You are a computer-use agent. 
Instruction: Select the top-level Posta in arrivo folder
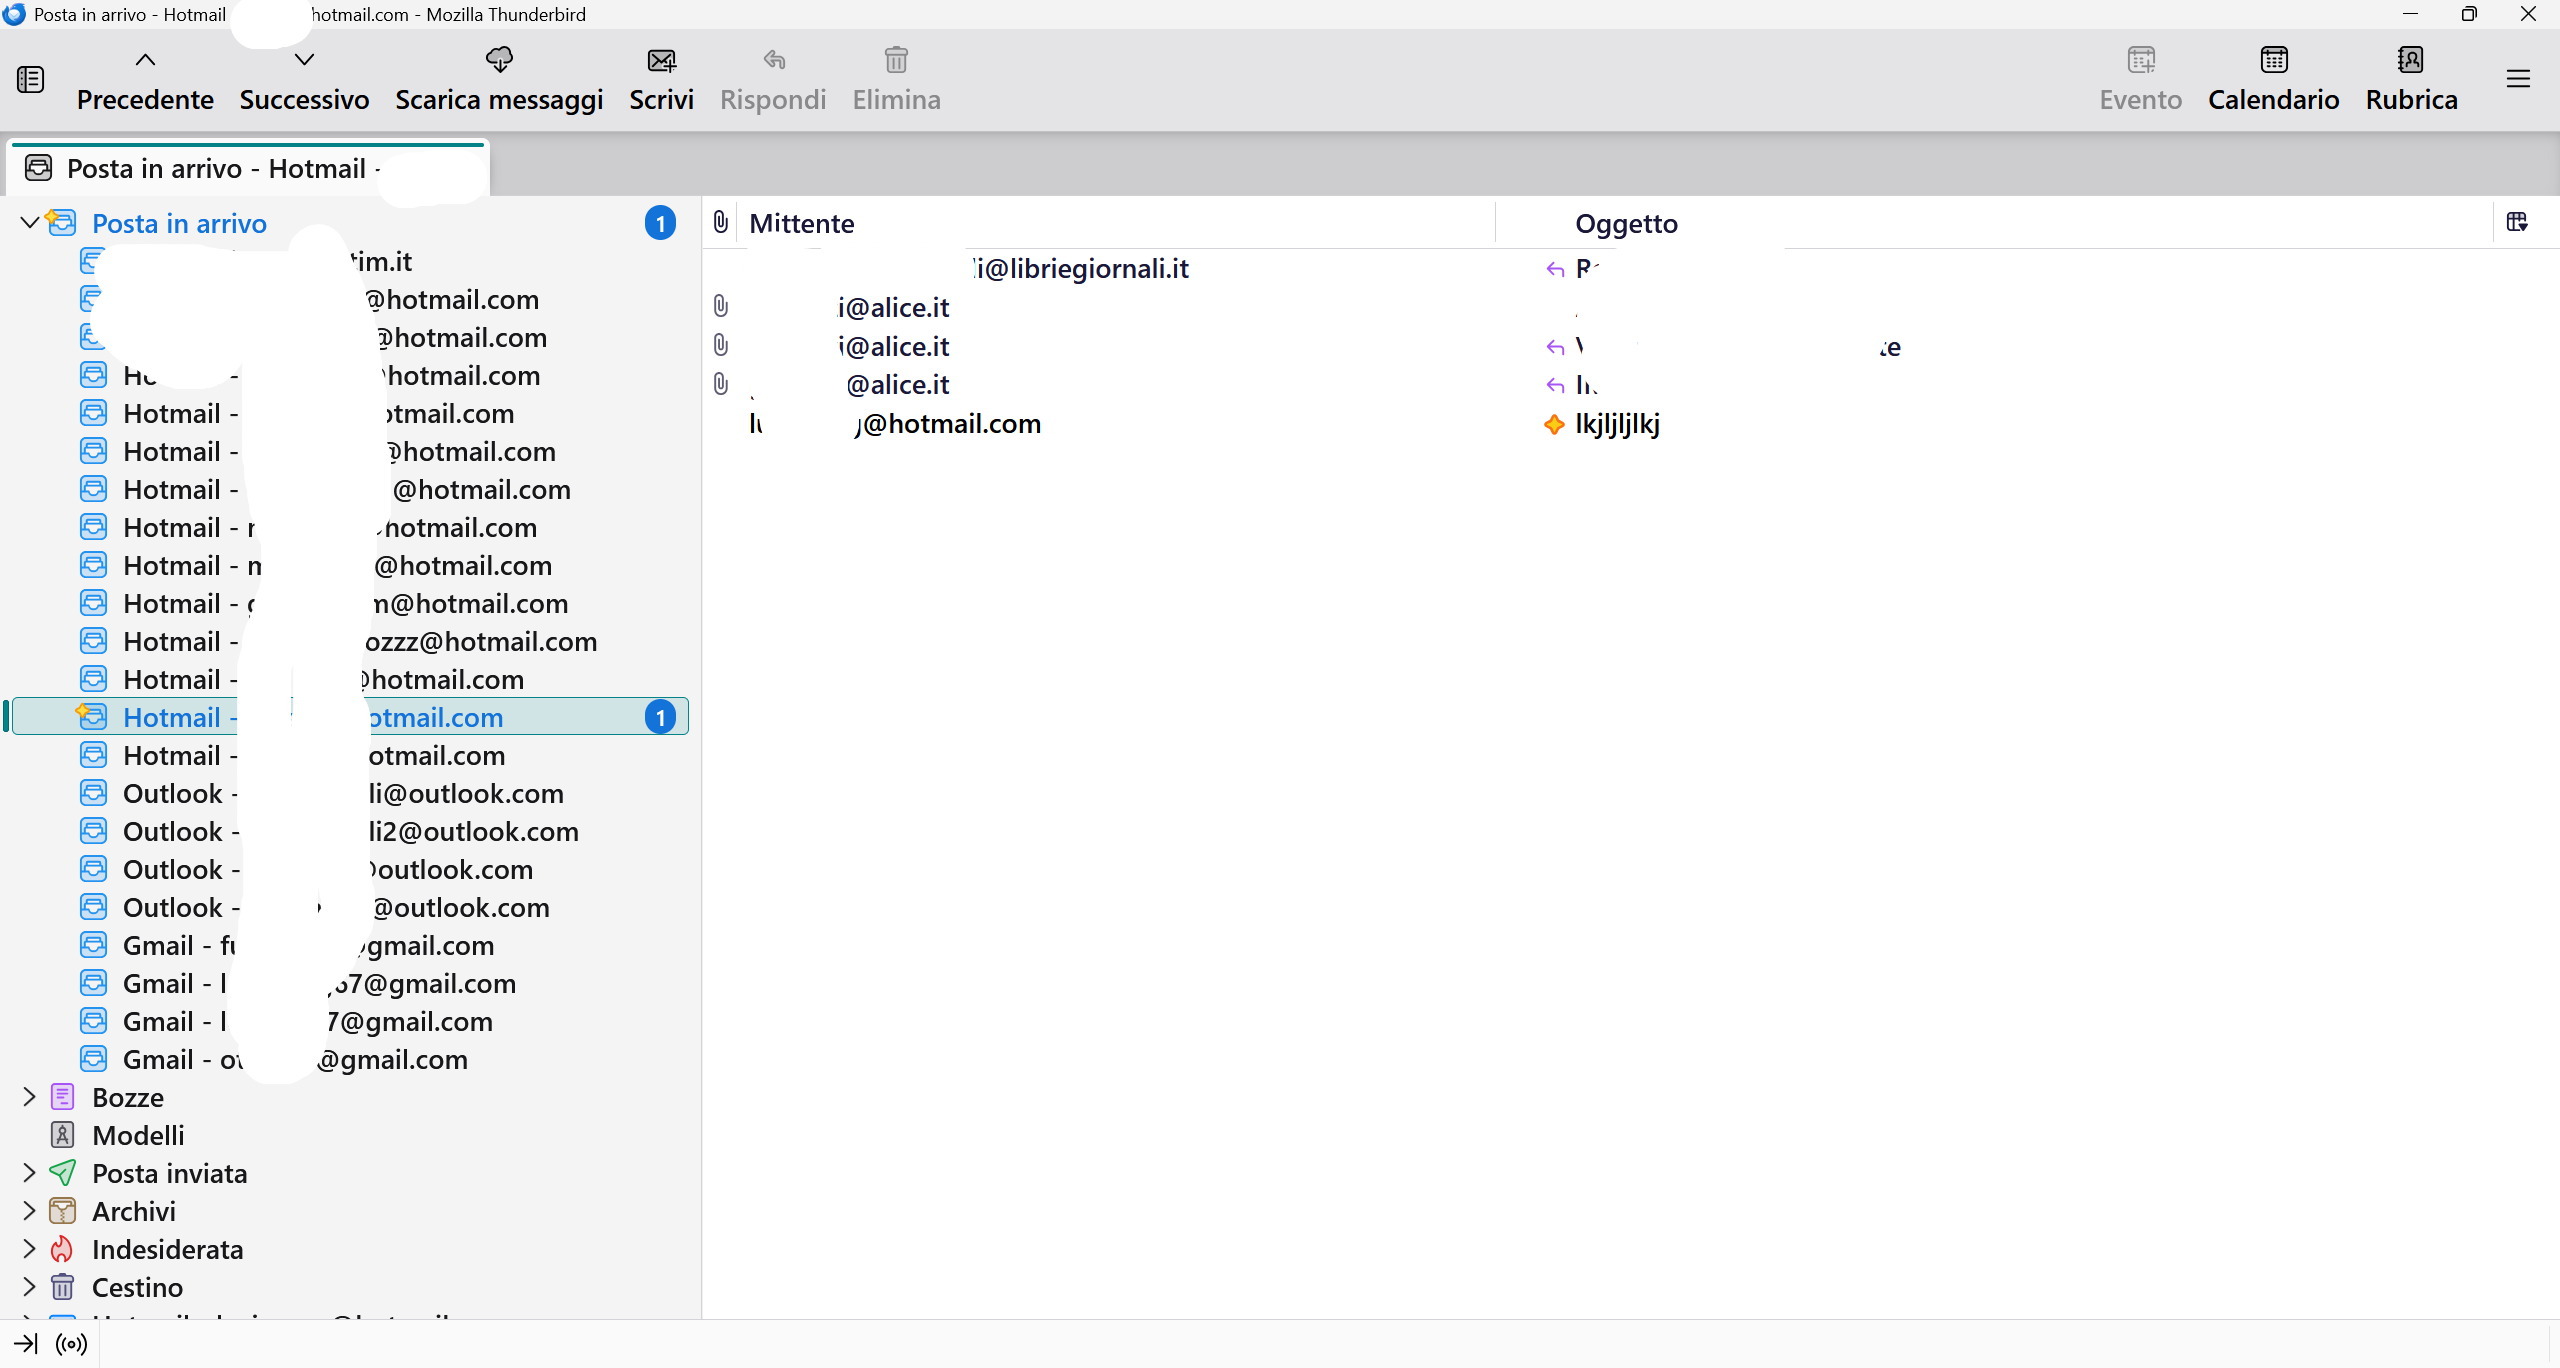coord(179,224)
